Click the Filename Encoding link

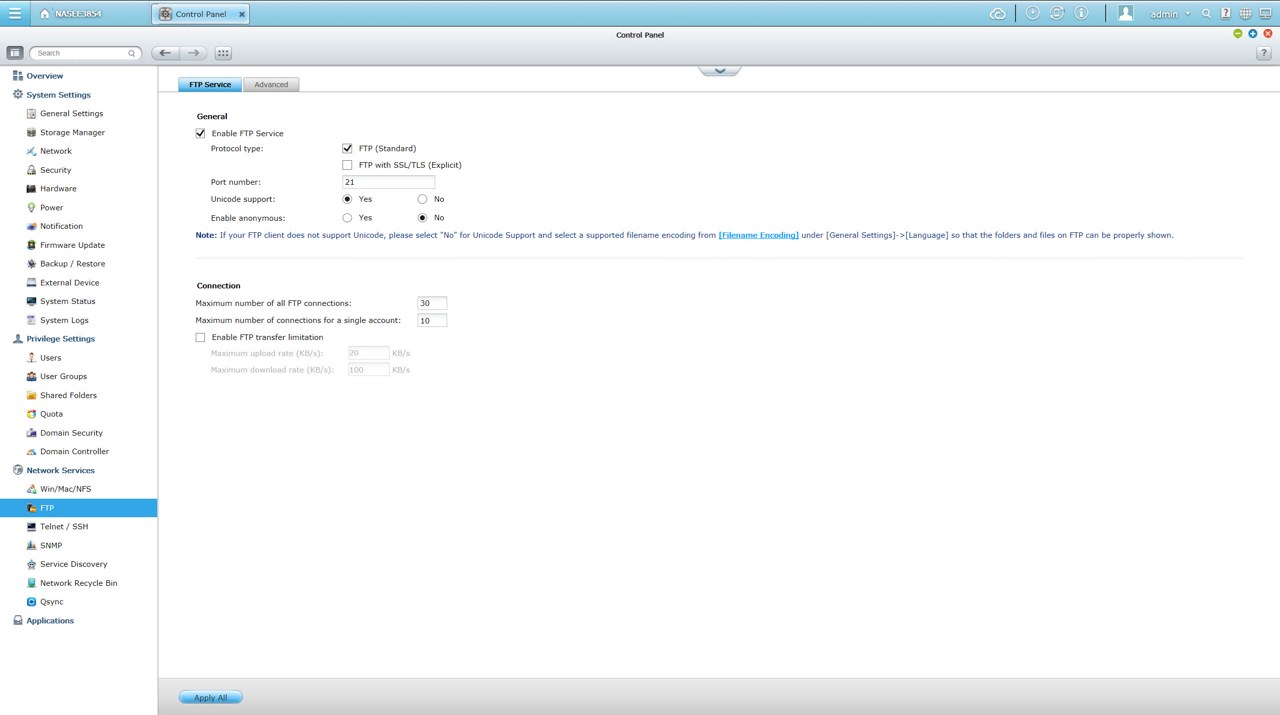758,235
